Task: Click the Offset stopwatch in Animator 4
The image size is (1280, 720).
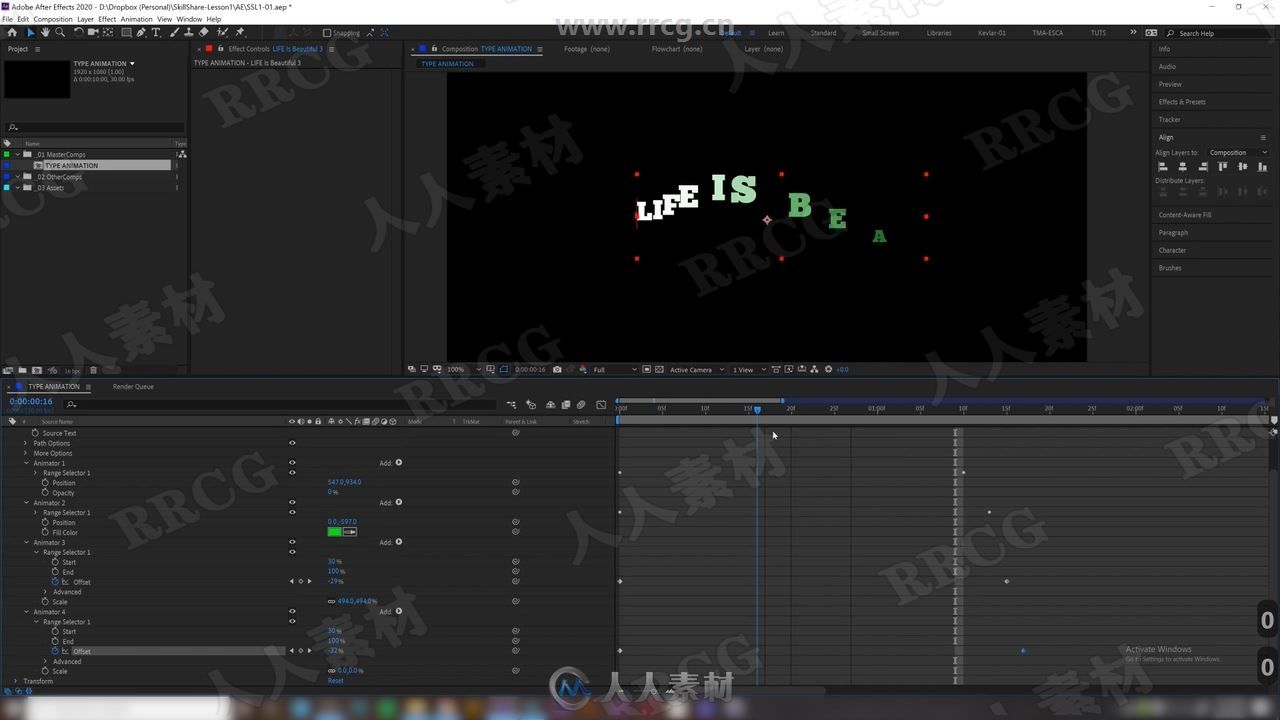Action: pyautogui.click(x=55, y=651)
